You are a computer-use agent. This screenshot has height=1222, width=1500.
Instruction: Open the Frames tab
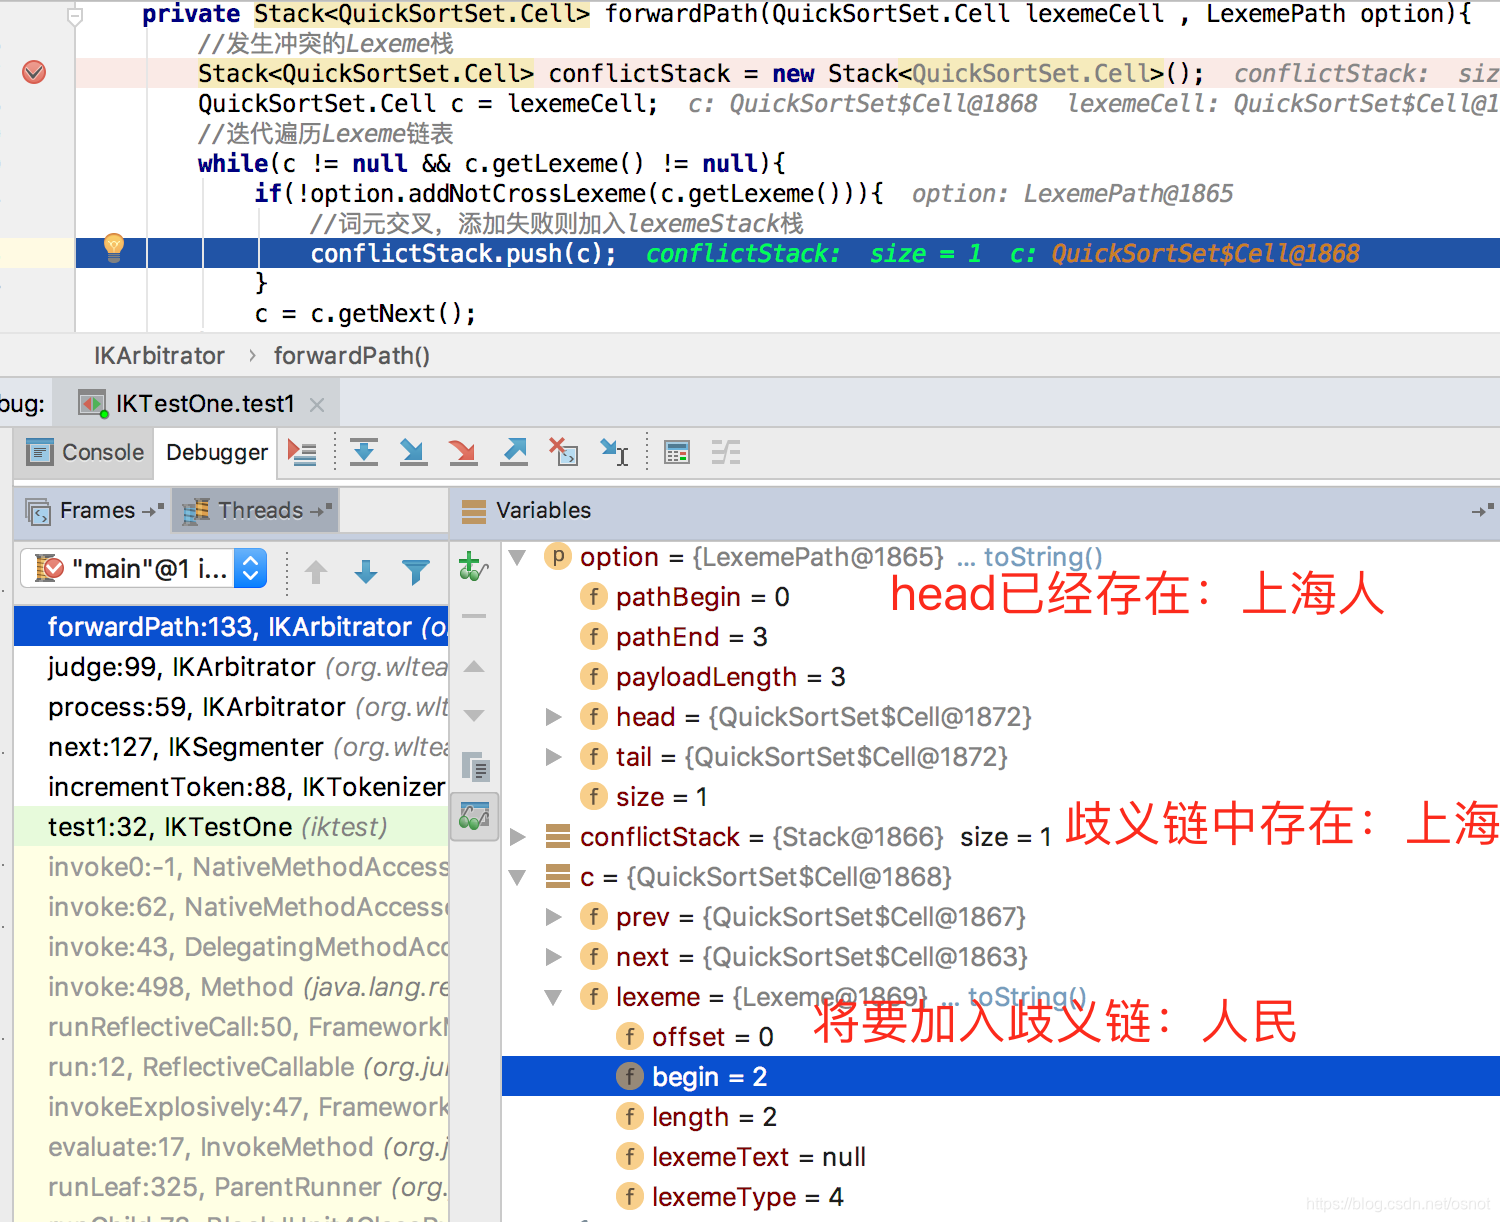(95, 510)
